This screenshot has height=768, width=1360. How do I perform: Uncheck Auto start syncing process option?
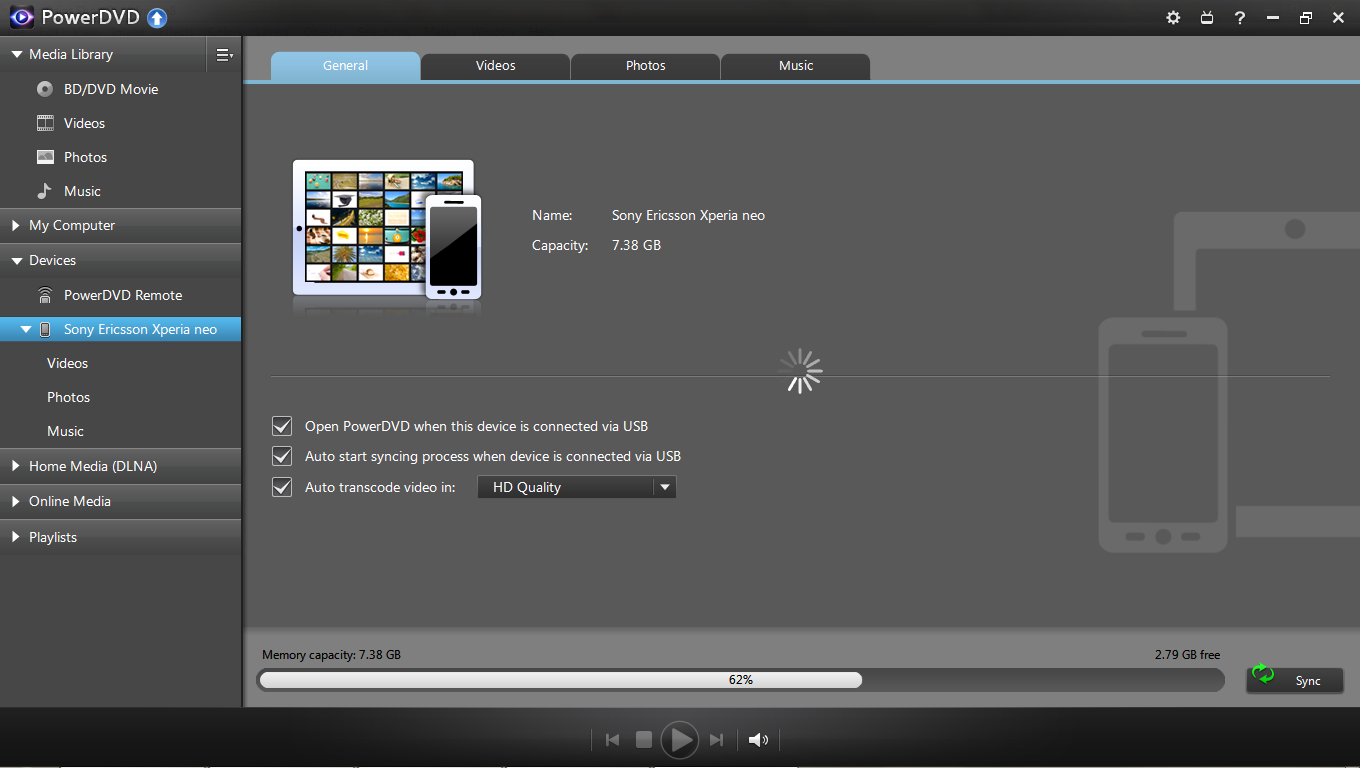(282, 456)
